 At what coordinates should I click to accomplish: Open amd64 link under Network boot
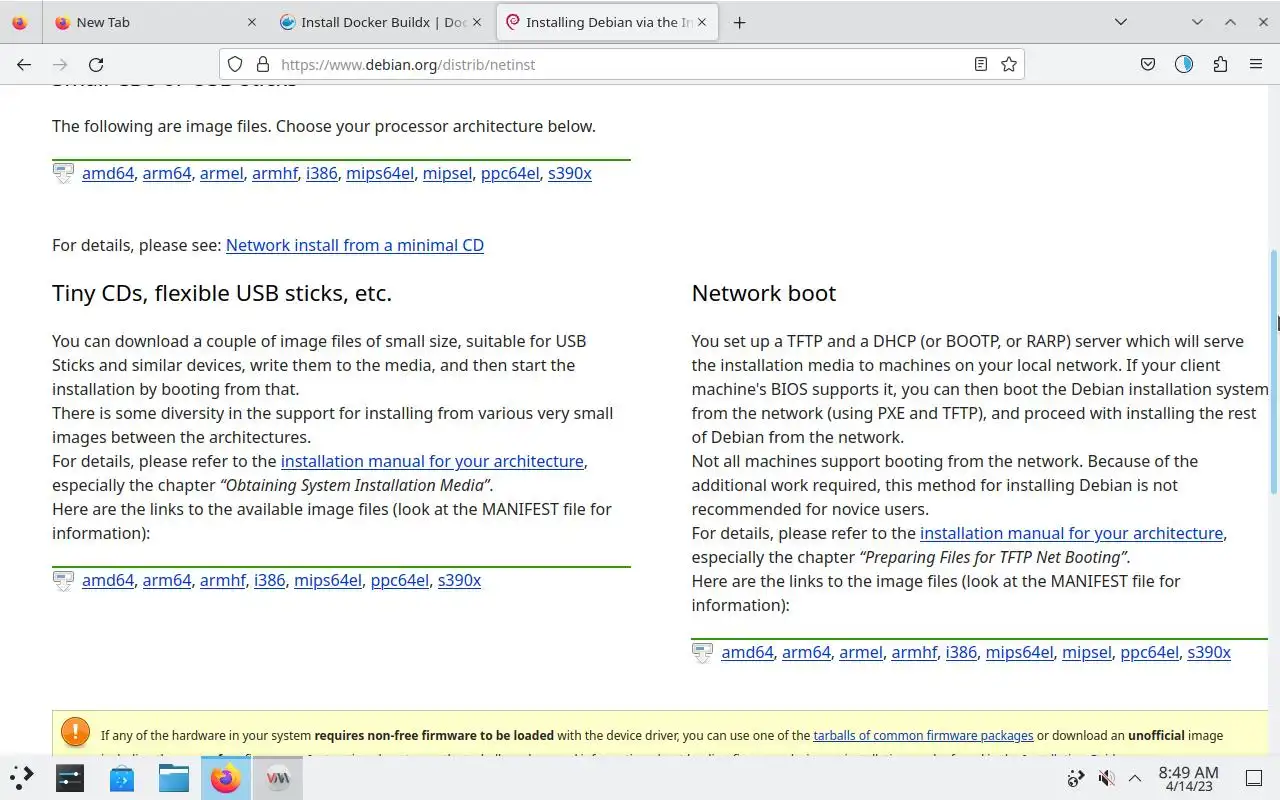coord(748,652)
